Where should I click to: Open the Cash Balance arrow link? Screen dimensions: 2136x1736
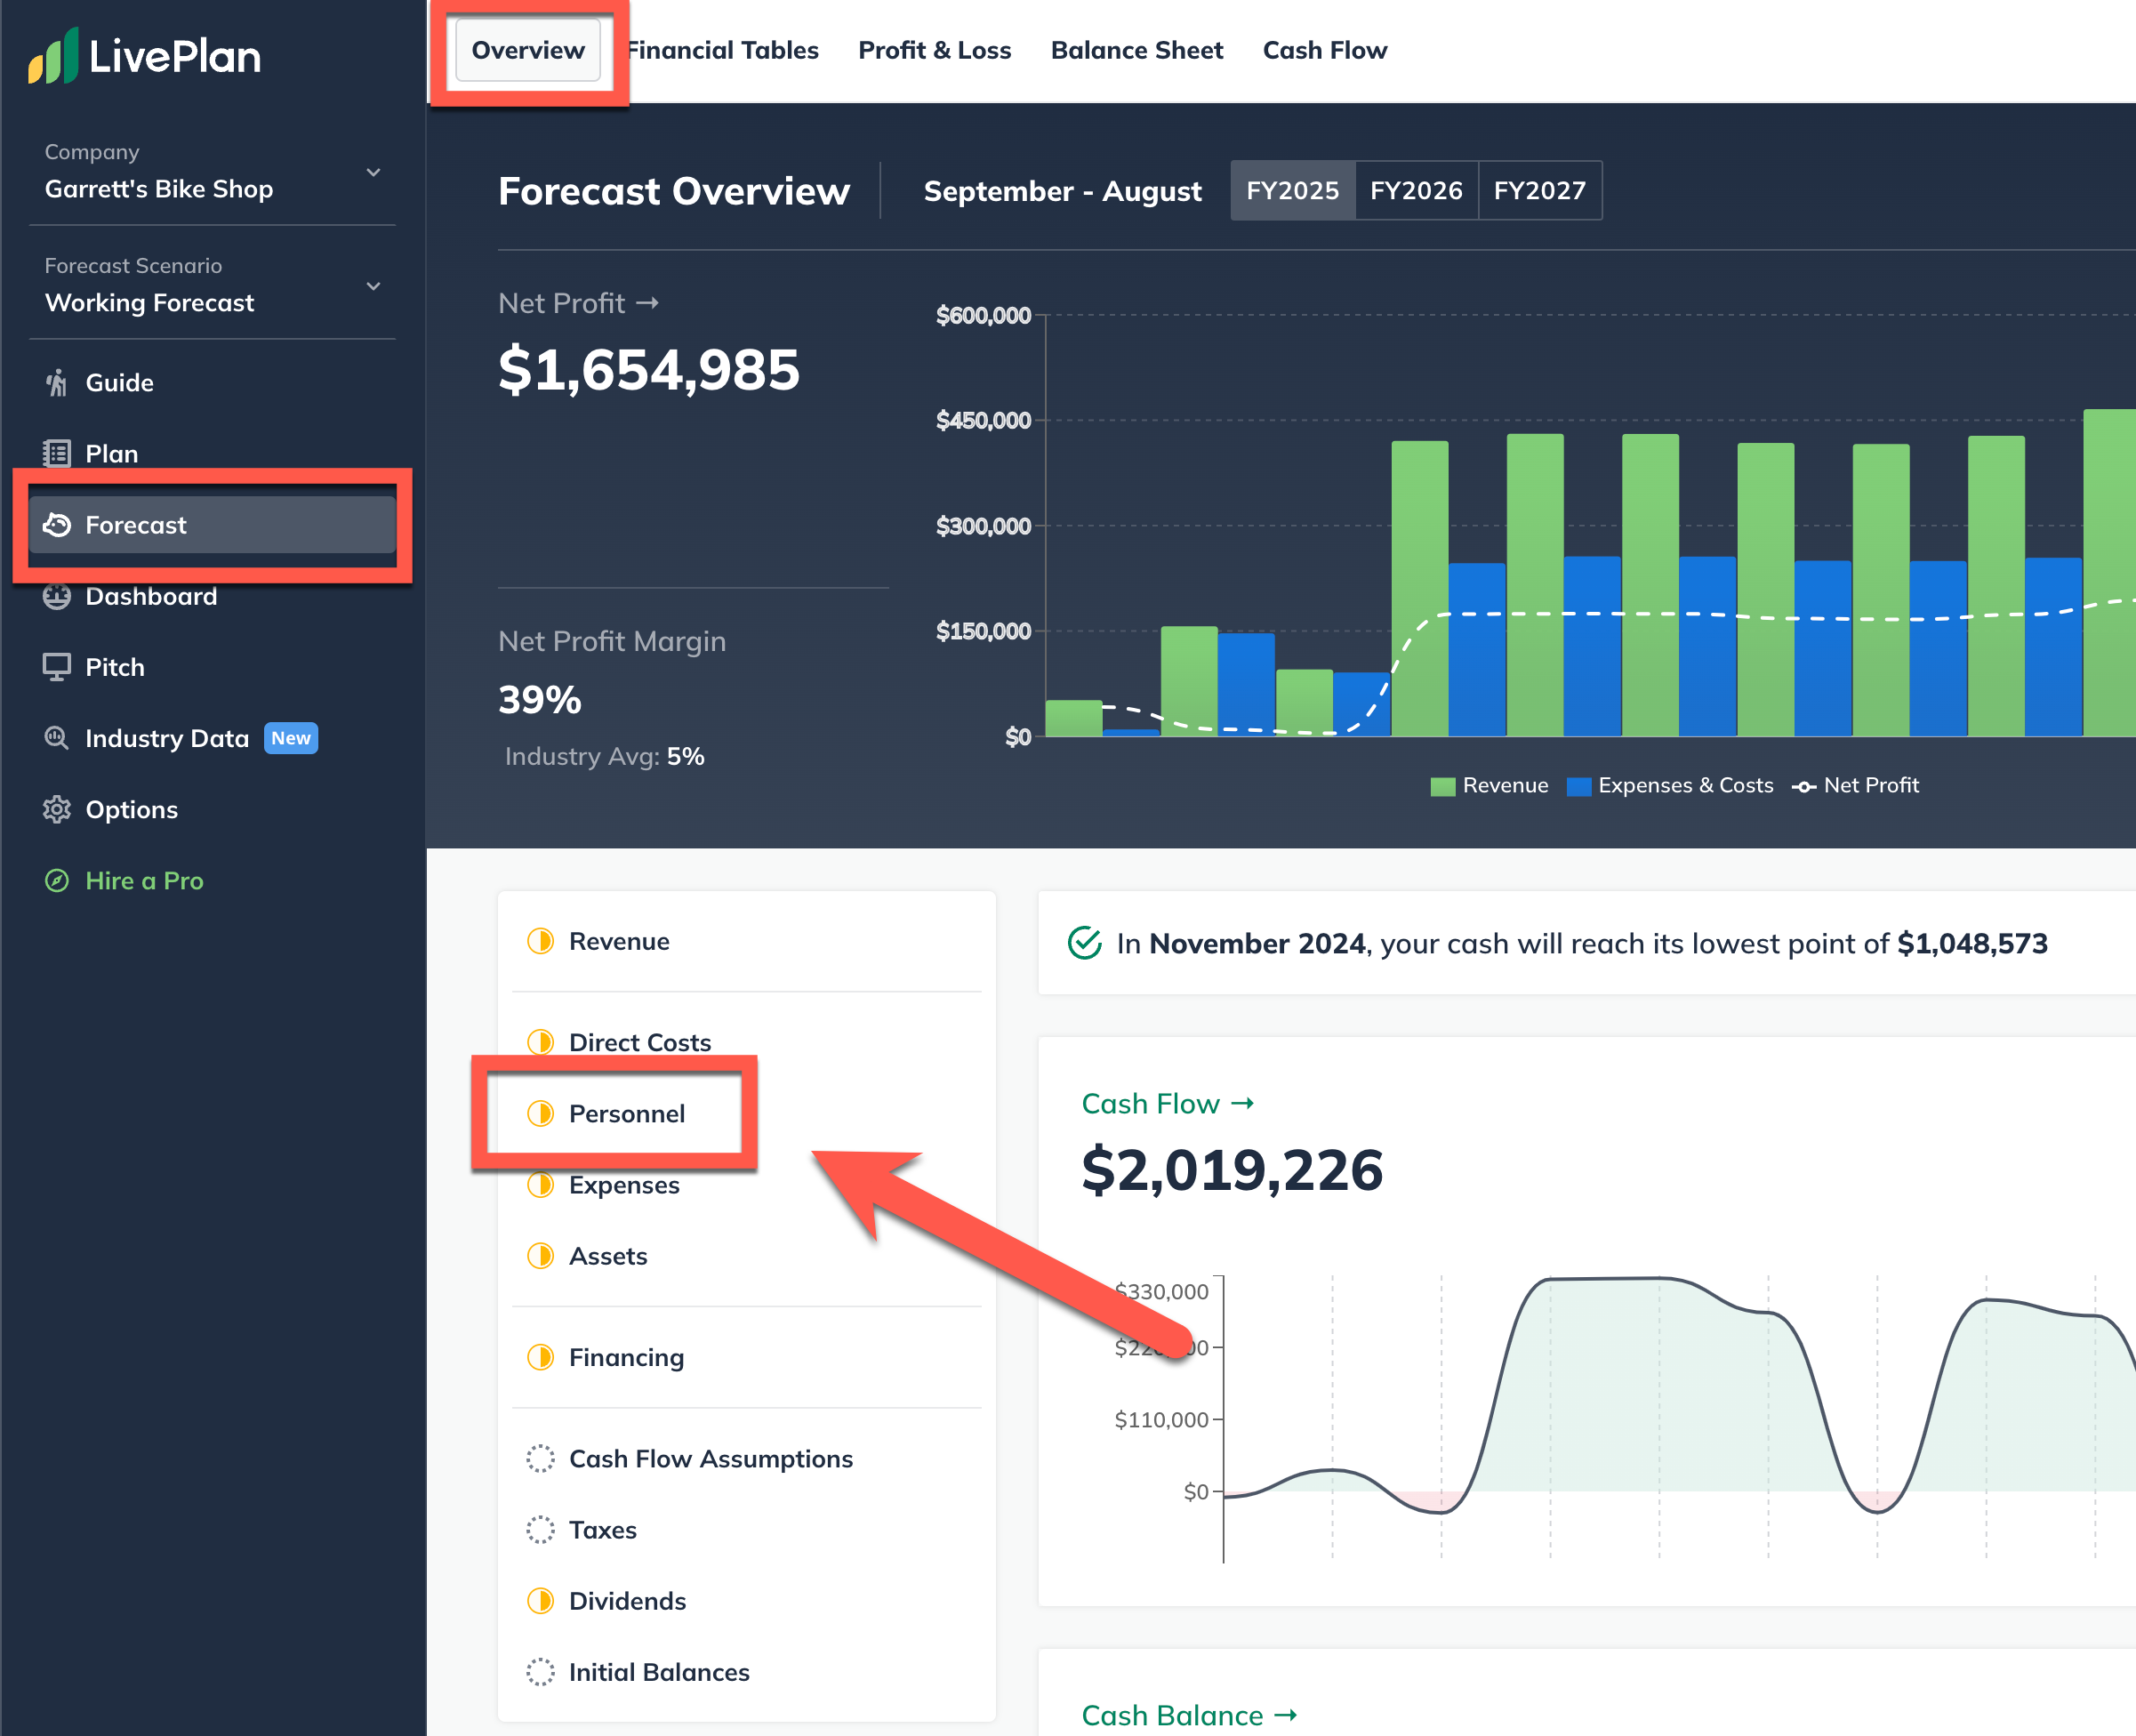pyautogui.click(x=1190, y=1715)
